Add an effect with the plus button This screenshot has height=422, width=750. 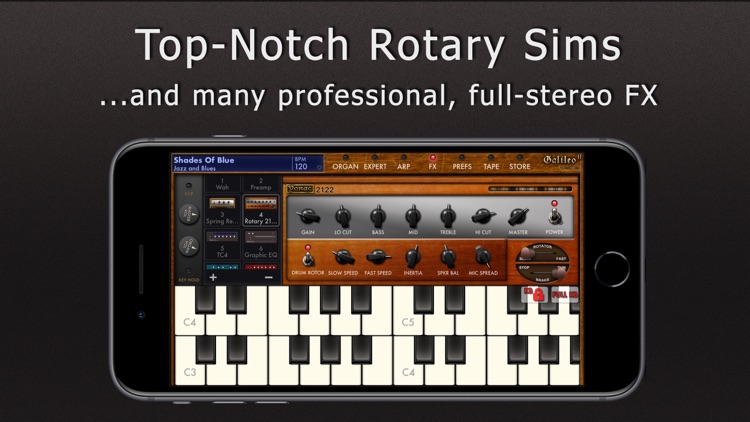213,278
